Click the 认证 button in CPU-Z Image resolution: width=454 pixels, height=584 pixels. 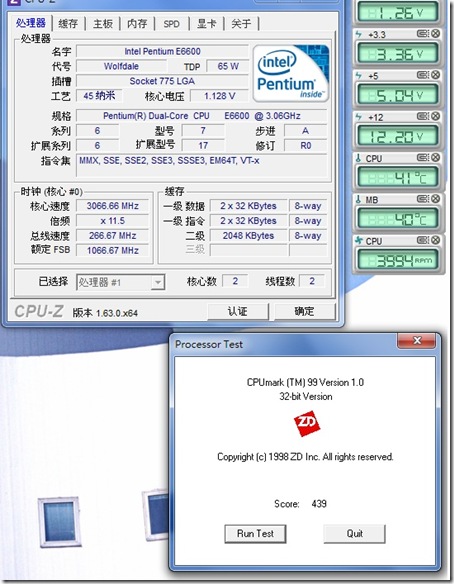click(238, 311)
